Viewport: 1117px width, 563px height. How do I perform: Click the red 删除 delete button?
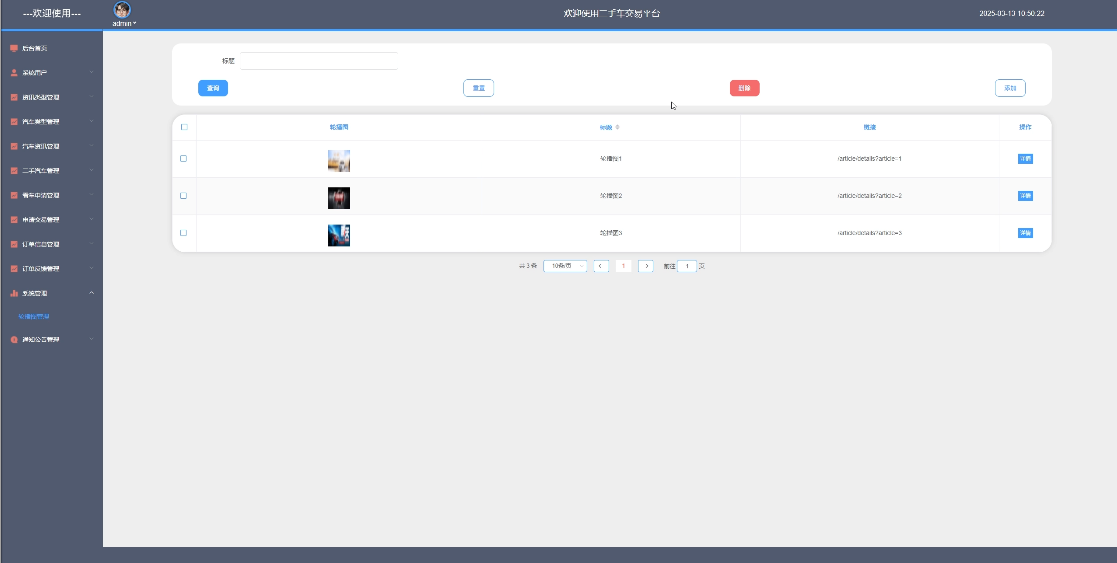pyautogui.click(x=744, y=88)
